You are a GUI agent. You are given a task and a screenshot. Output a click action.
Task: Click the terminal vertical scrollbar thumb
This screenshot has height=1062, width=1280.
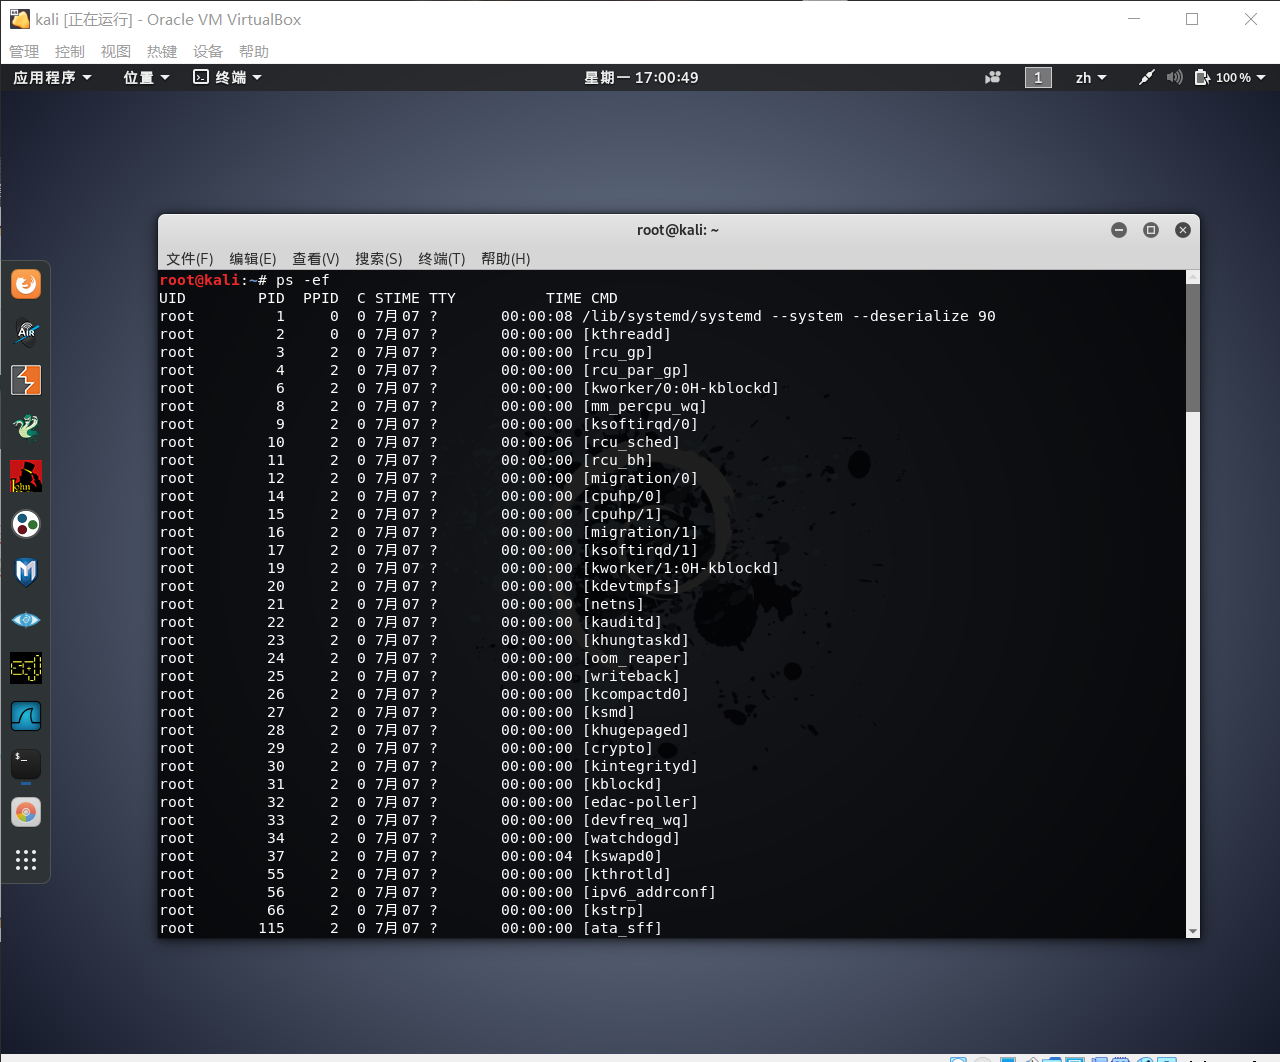pos(1192,348)
